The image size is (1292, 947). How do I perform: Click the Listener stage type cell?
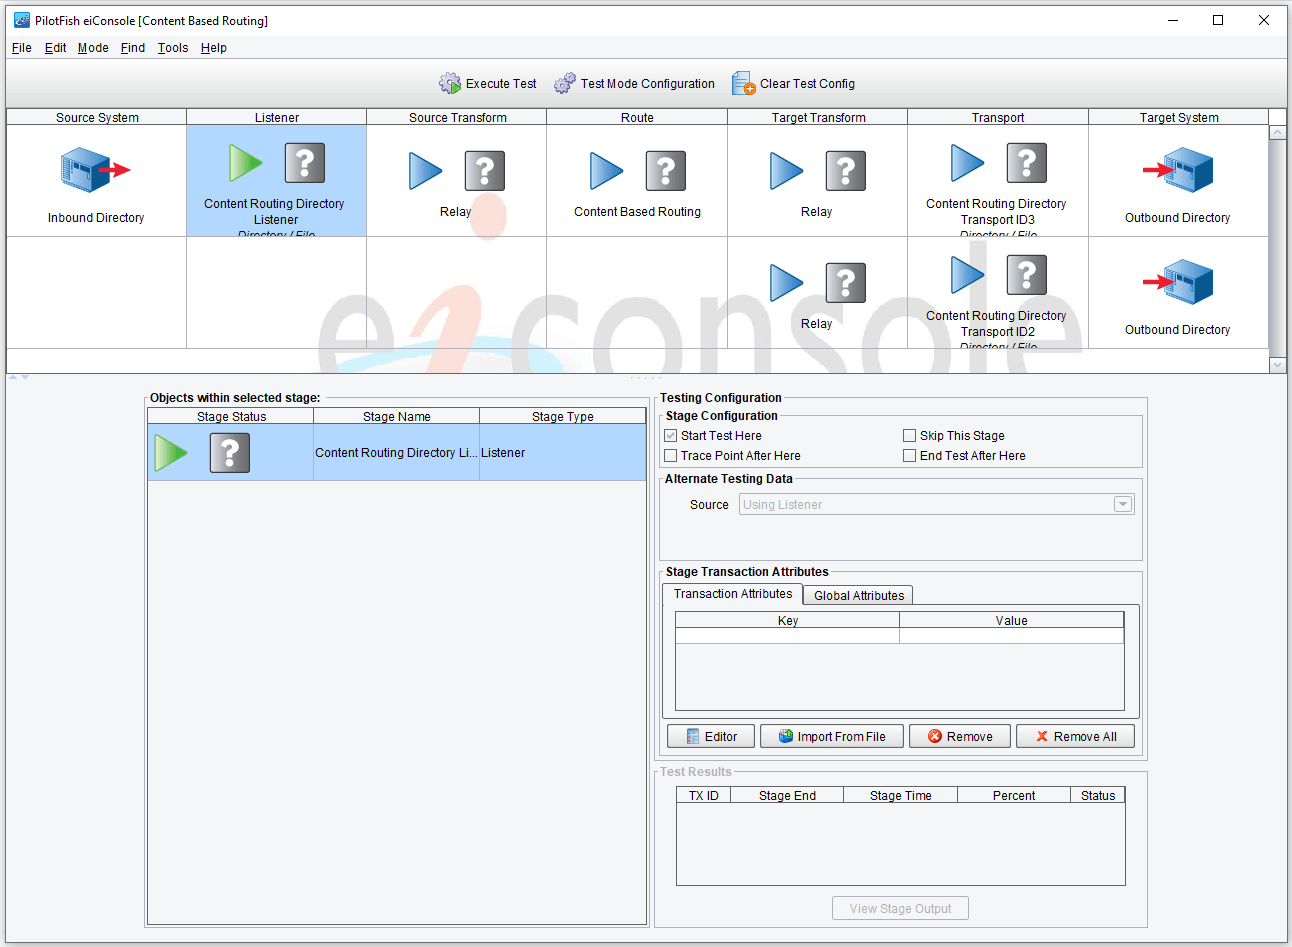[x=563, y=453]
